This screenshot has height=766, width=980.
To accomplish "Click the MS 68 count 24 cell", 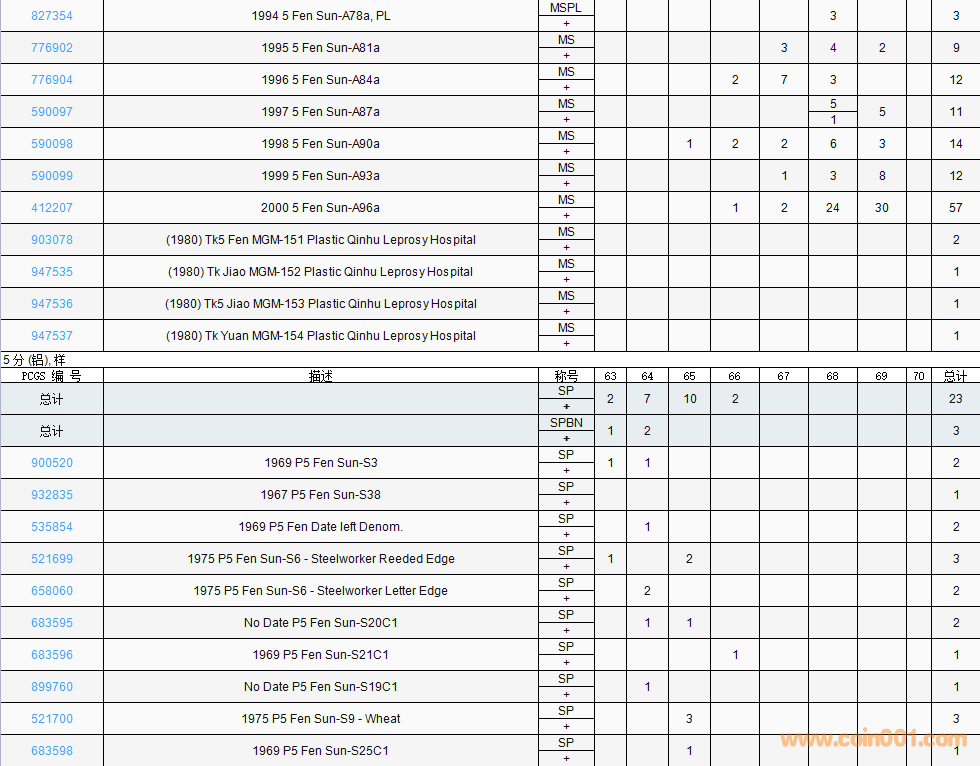I will point(832,207).
